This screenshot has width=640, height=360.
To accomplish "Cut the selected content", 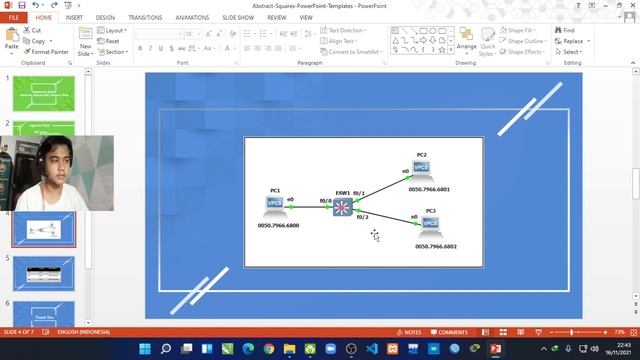I will [x=32, y=30].
